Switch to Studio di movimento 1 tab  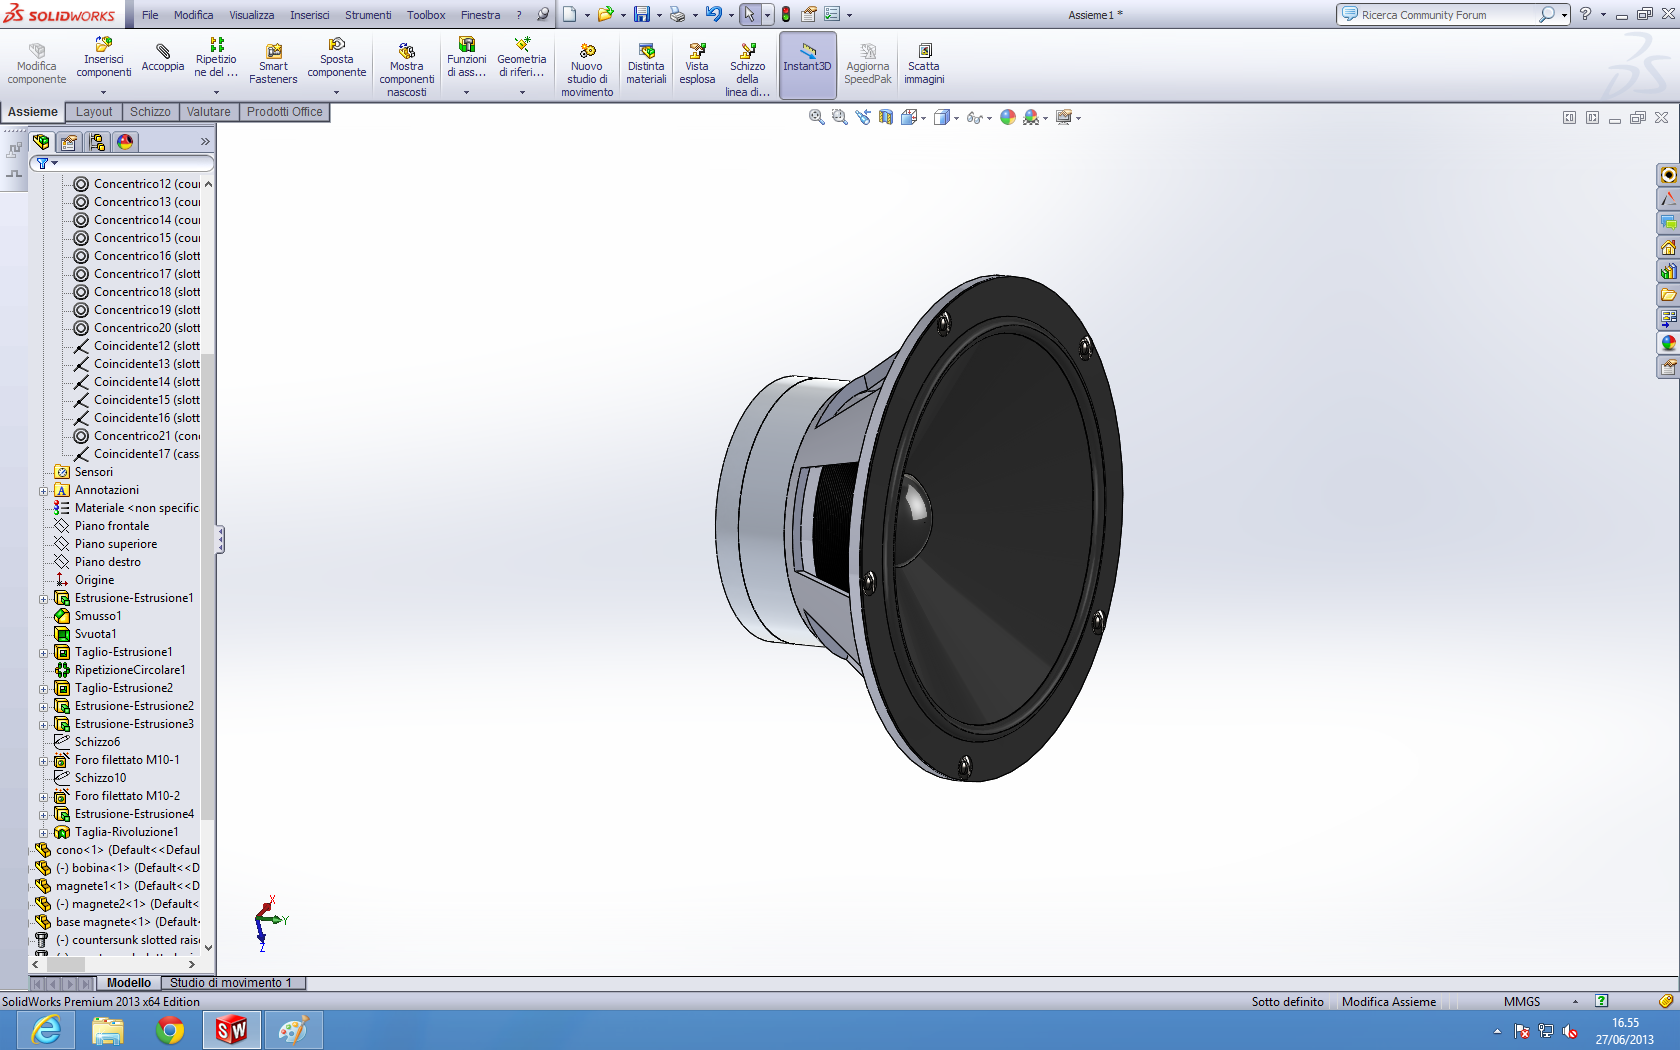tap(231, 983)
